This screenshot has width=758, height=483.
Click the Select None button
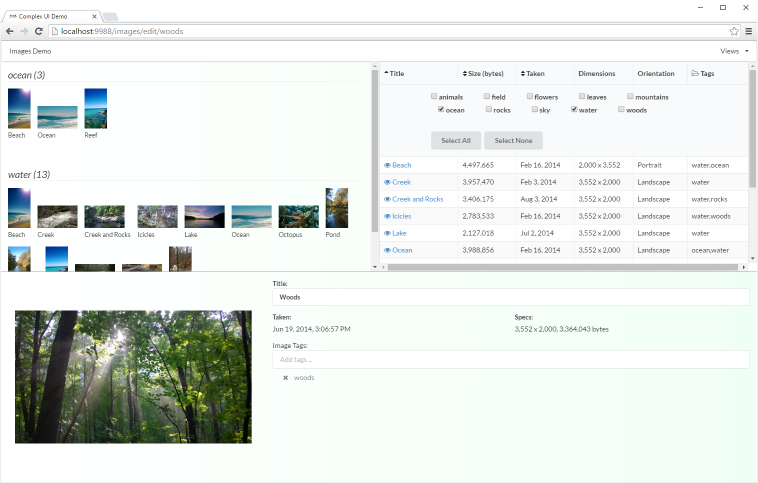[x=513, y=141]
